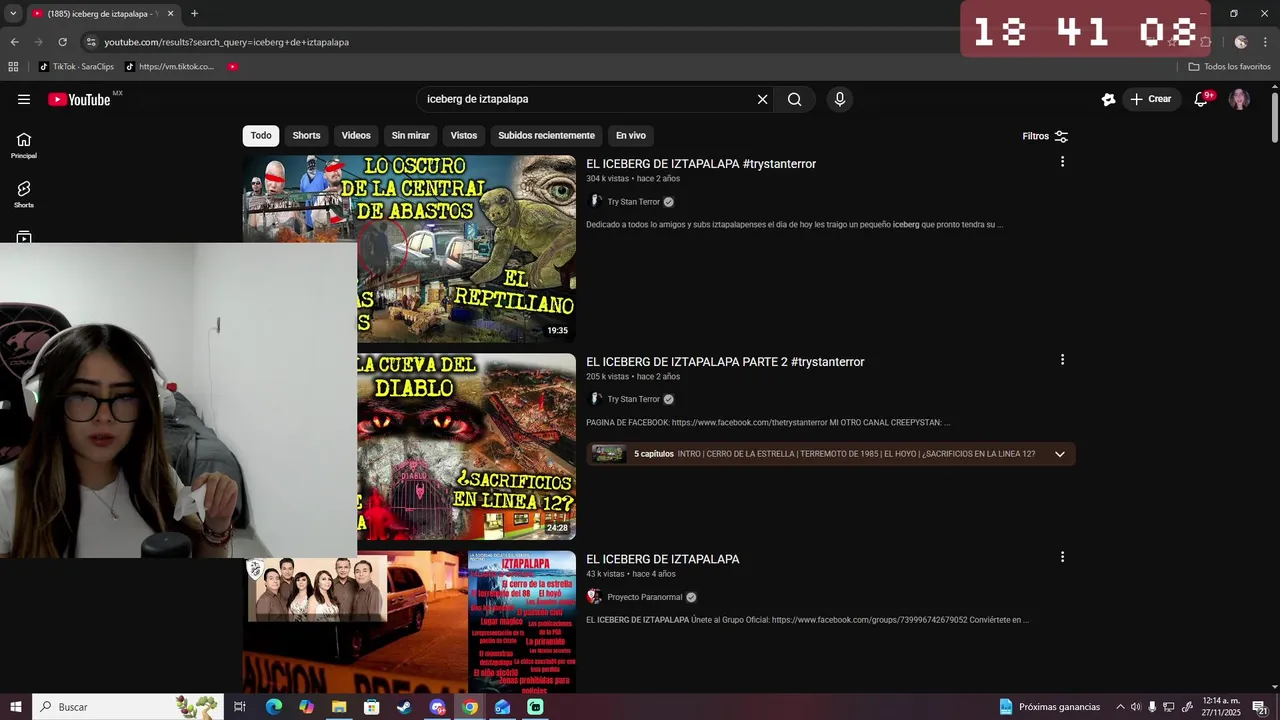1280x720 pixels.
Task: Reload the page in the browser
Action: point(62,42)
